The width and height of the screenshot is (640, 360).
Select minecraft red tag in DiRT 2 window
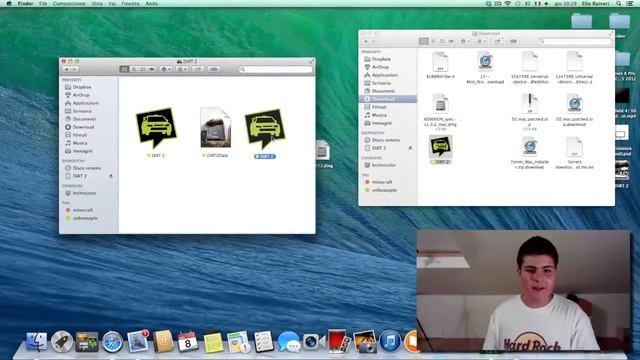click(x=82, y=210)
